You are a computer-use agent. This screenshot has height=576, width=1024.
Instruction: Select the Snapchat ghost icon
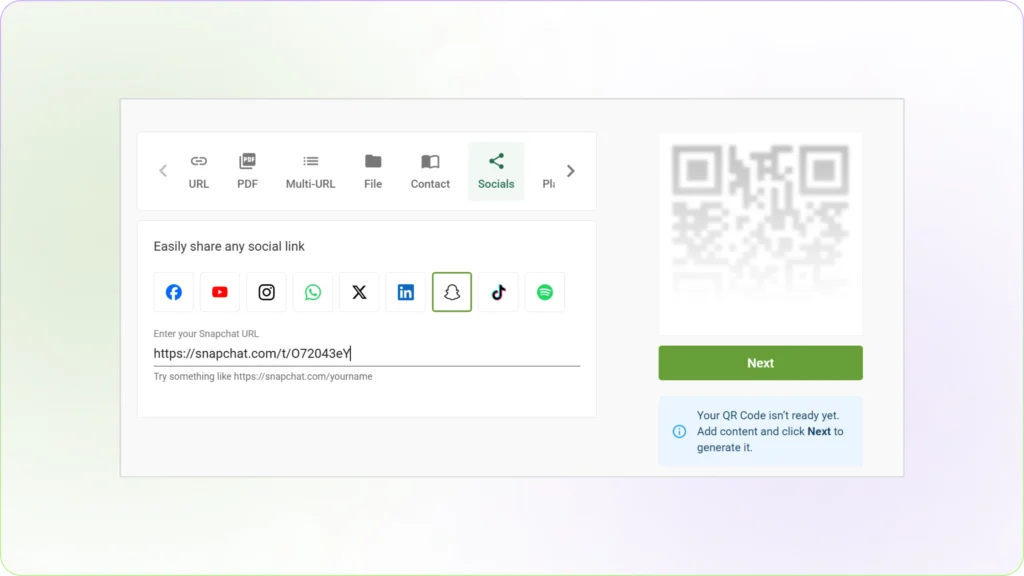[x=452, y=292]
